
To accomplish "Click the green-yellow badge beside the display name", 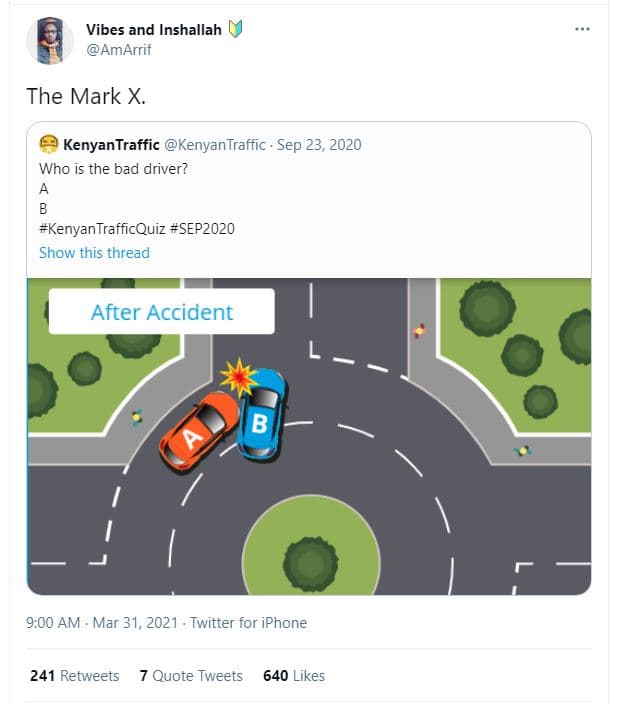I will click(x=237, y=29).
